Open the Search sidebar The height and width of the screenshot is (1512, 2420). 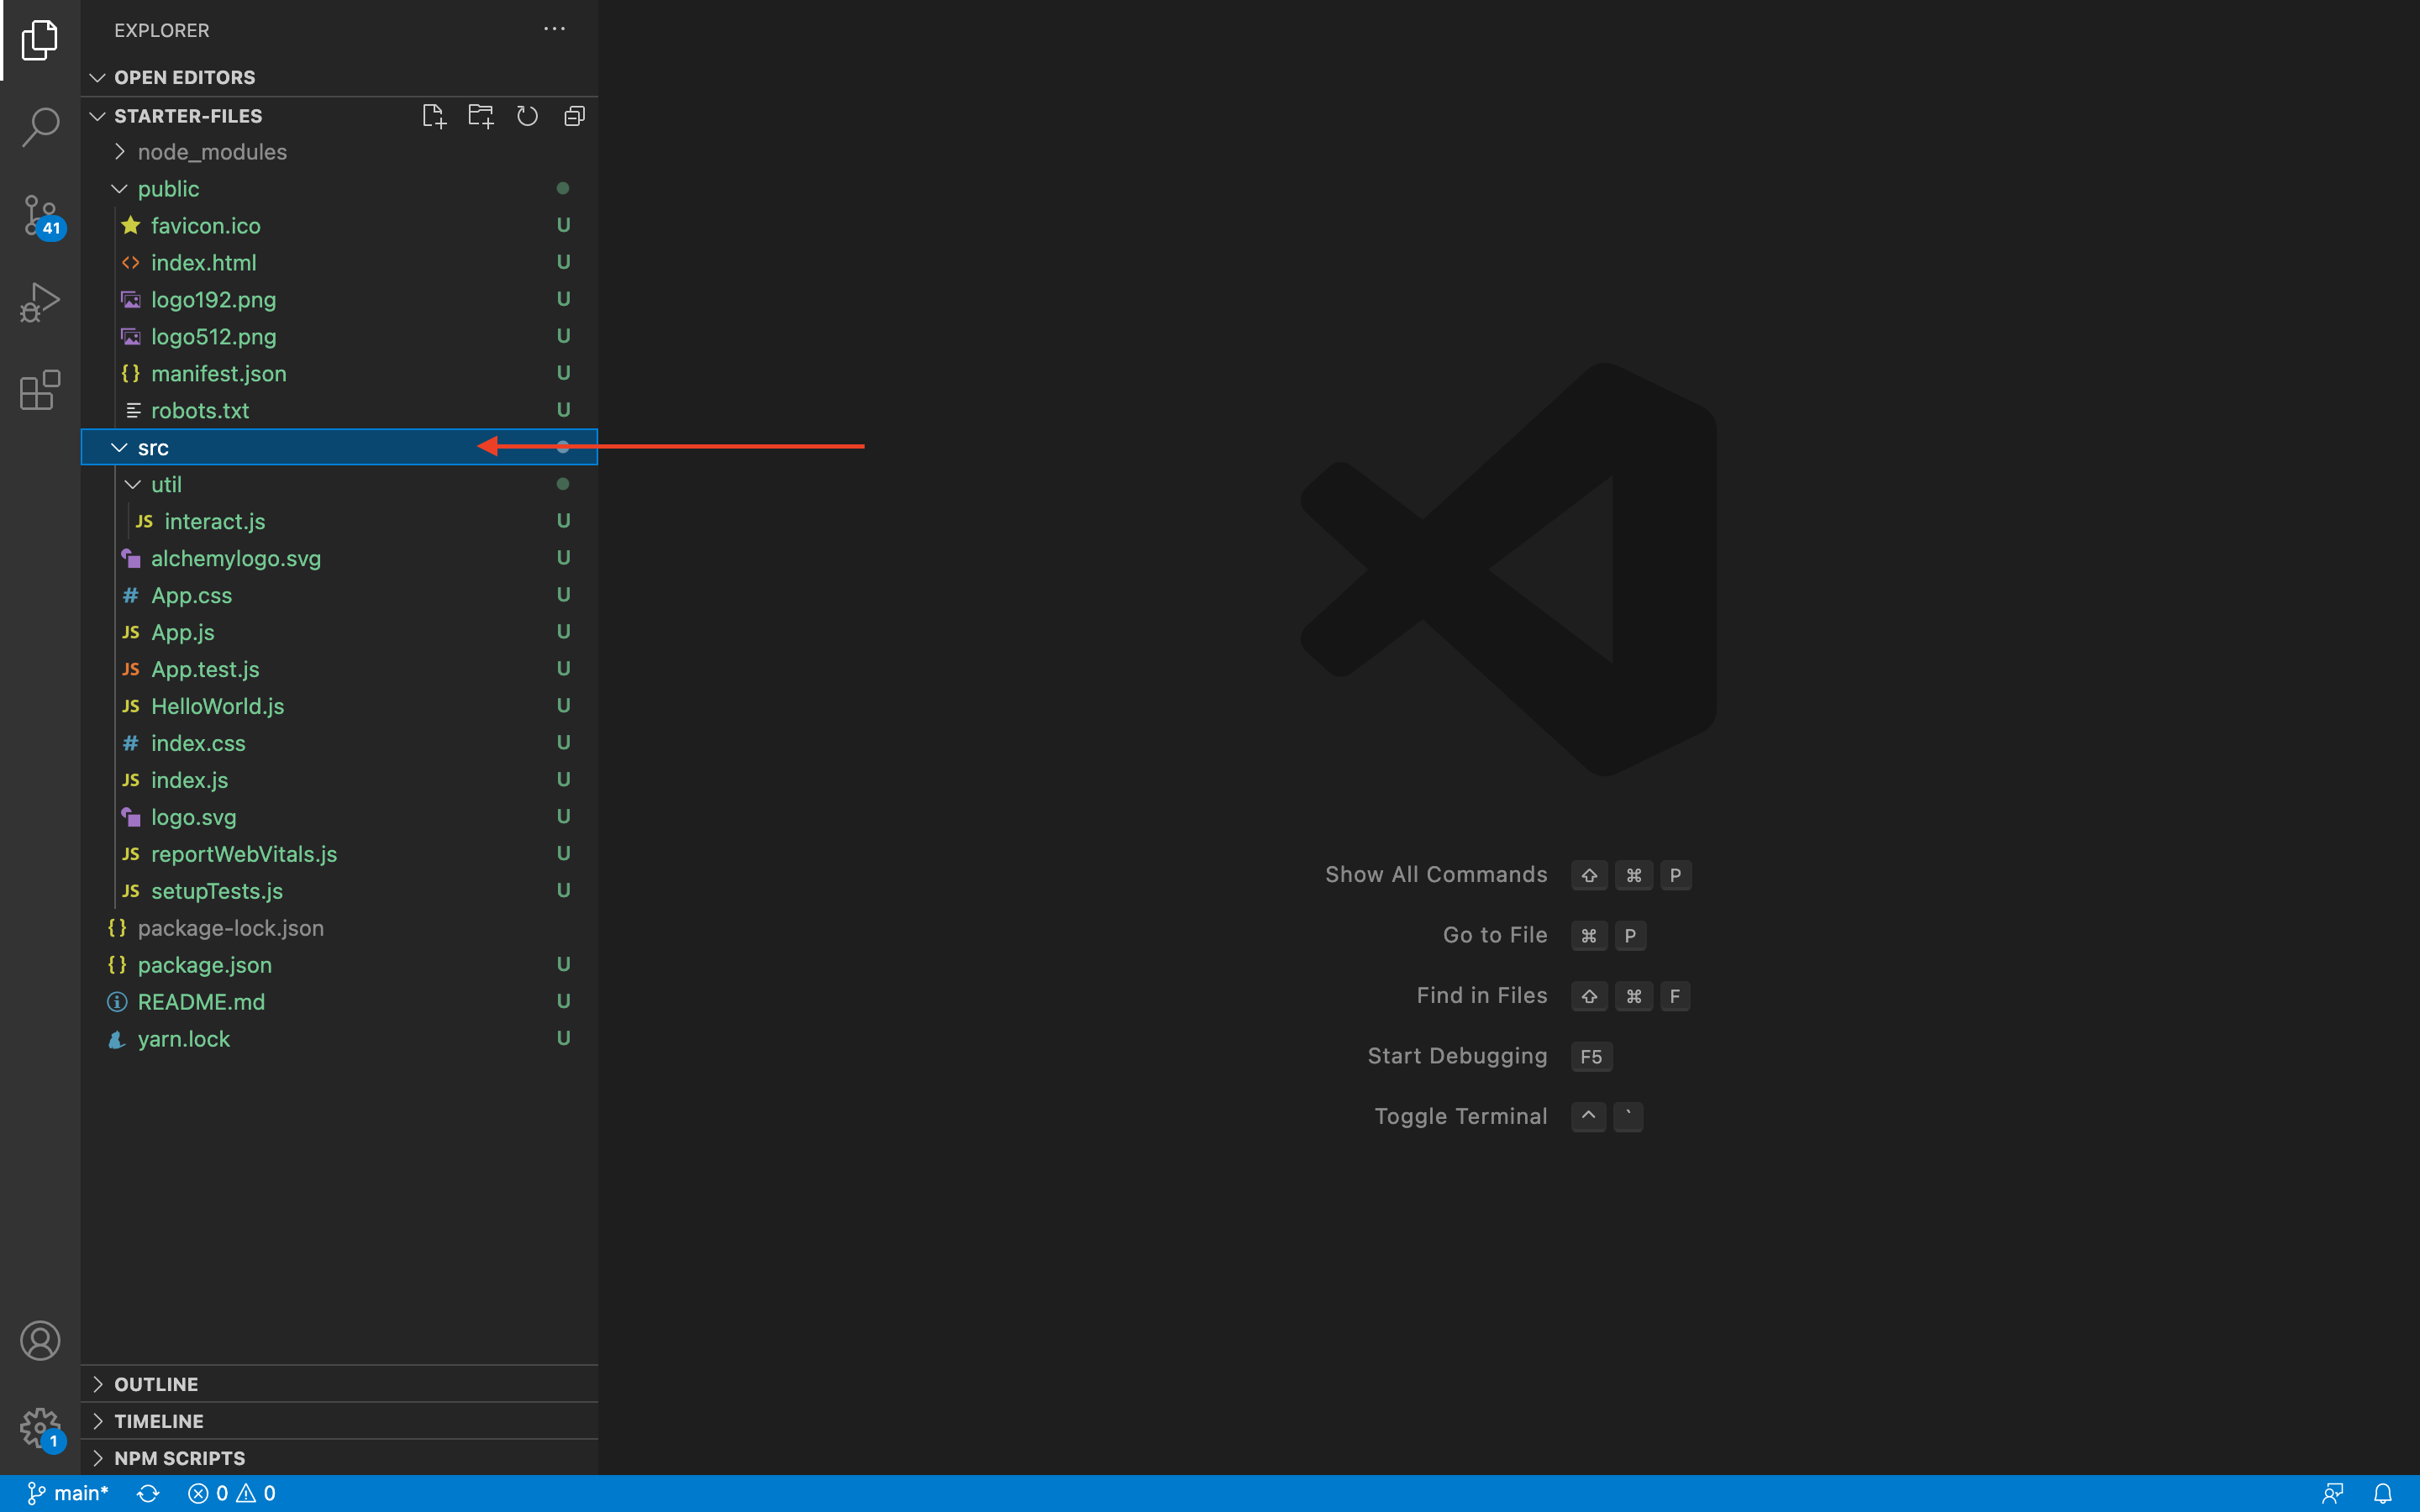(x=40, y=127)
